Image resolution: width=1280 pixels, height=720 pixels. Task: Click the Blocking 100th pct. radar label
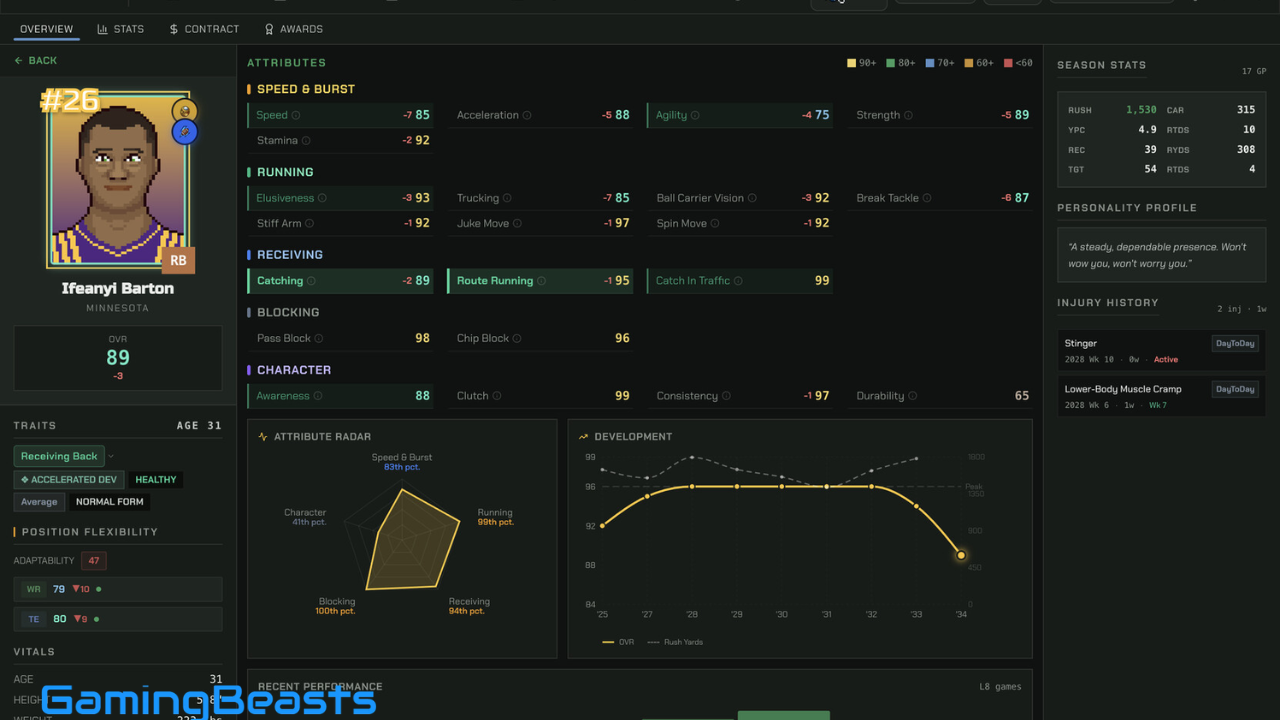[x=336, y=606]
